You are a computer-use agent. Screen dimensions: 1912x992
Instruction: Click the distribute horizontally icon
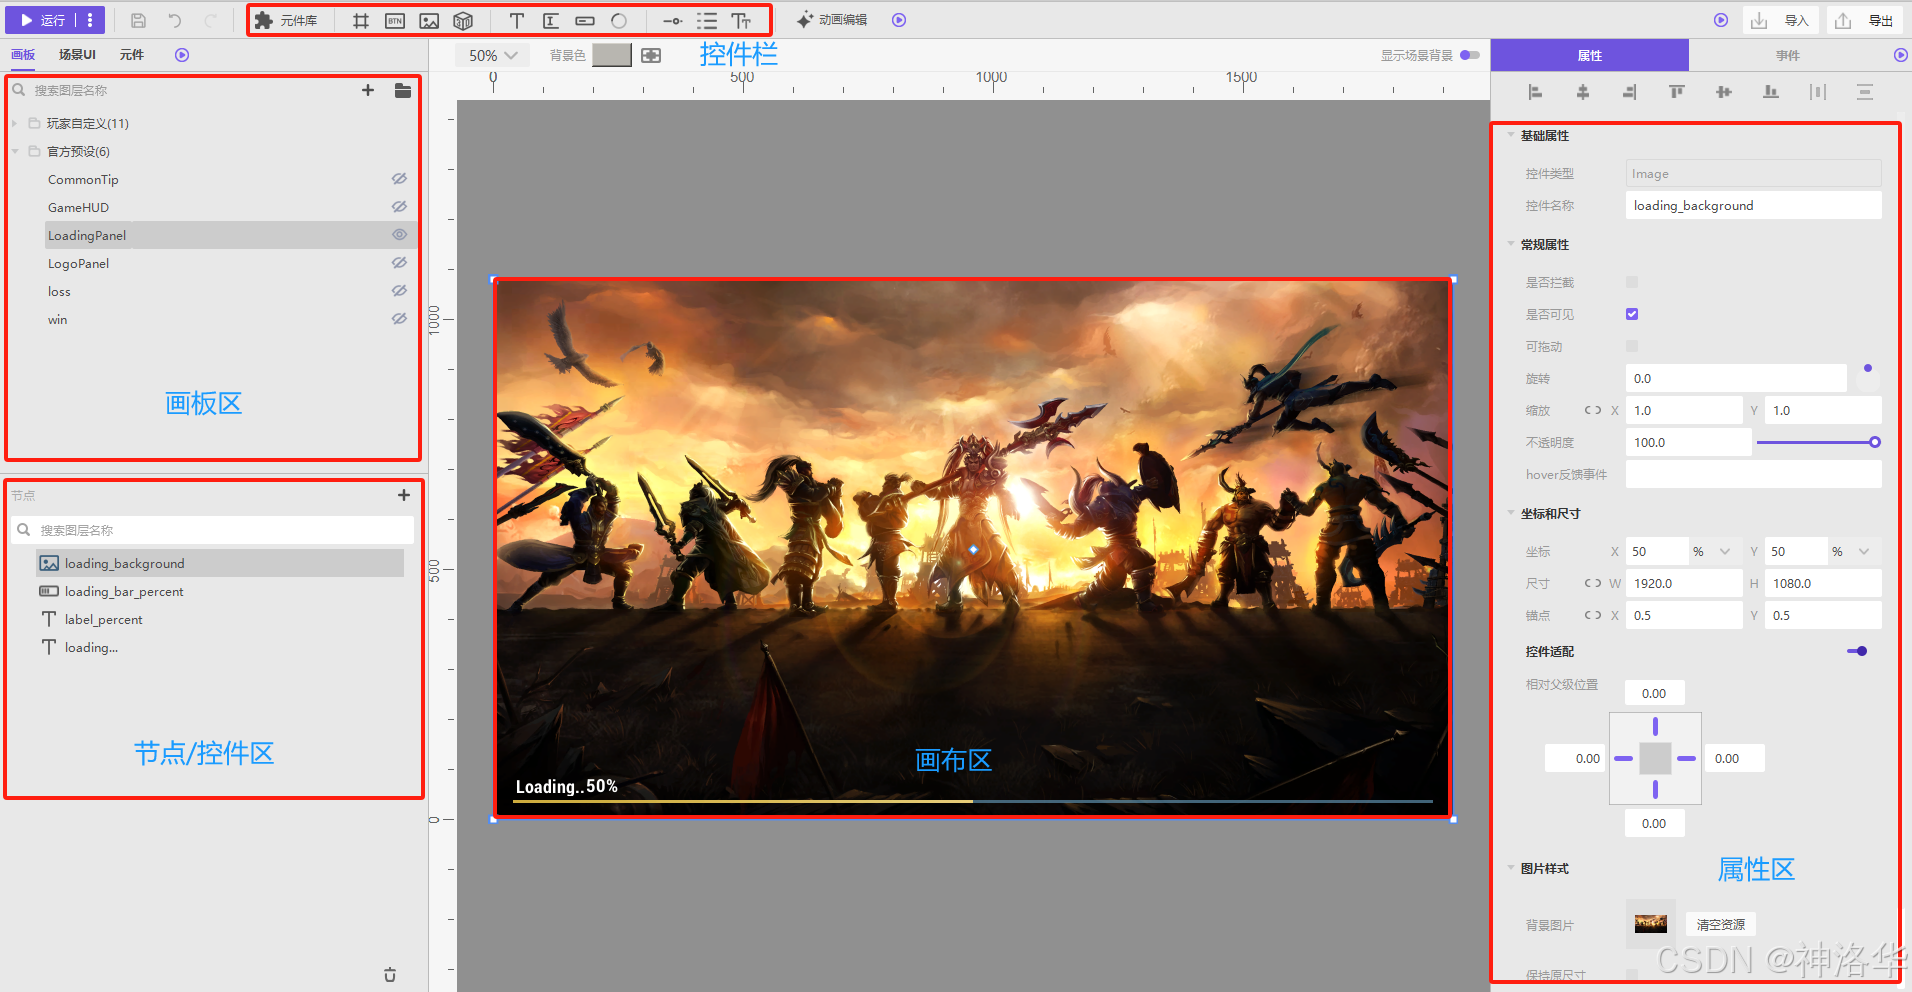[1818, 92]
